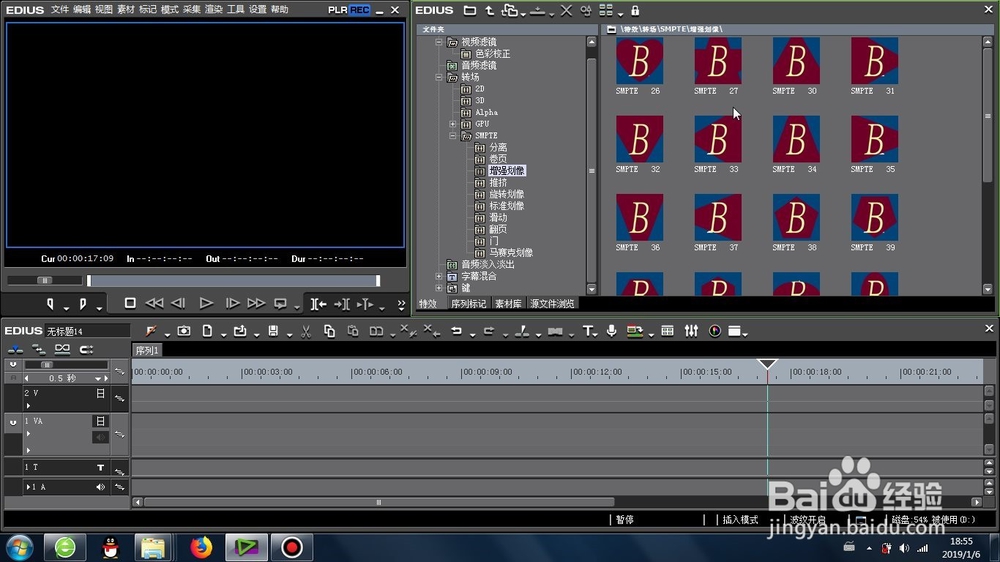Toggle the lock icon in effects panel
The height and width of the screenshot is (562, 1000).
point(635,10)
